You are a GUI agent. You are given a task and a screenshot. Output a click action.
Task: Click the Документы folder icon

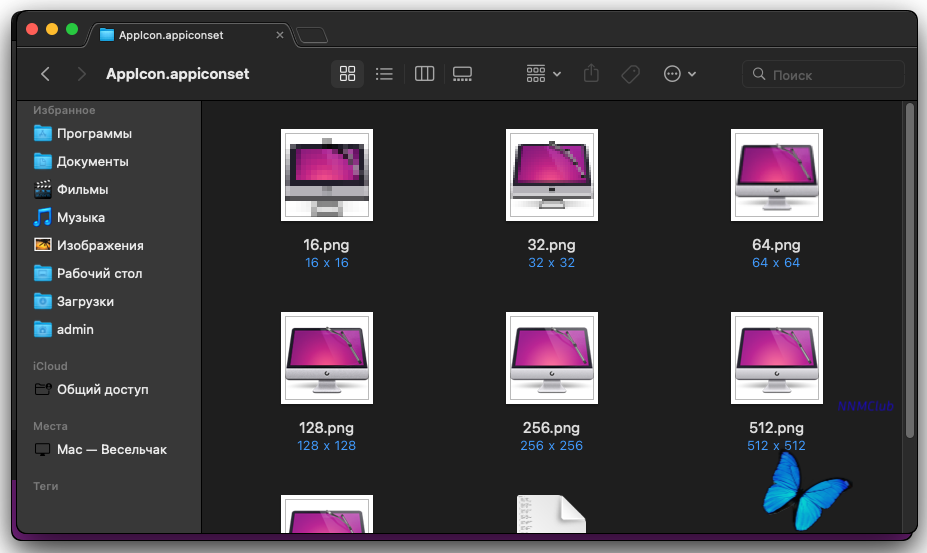[x=43, y=161]
